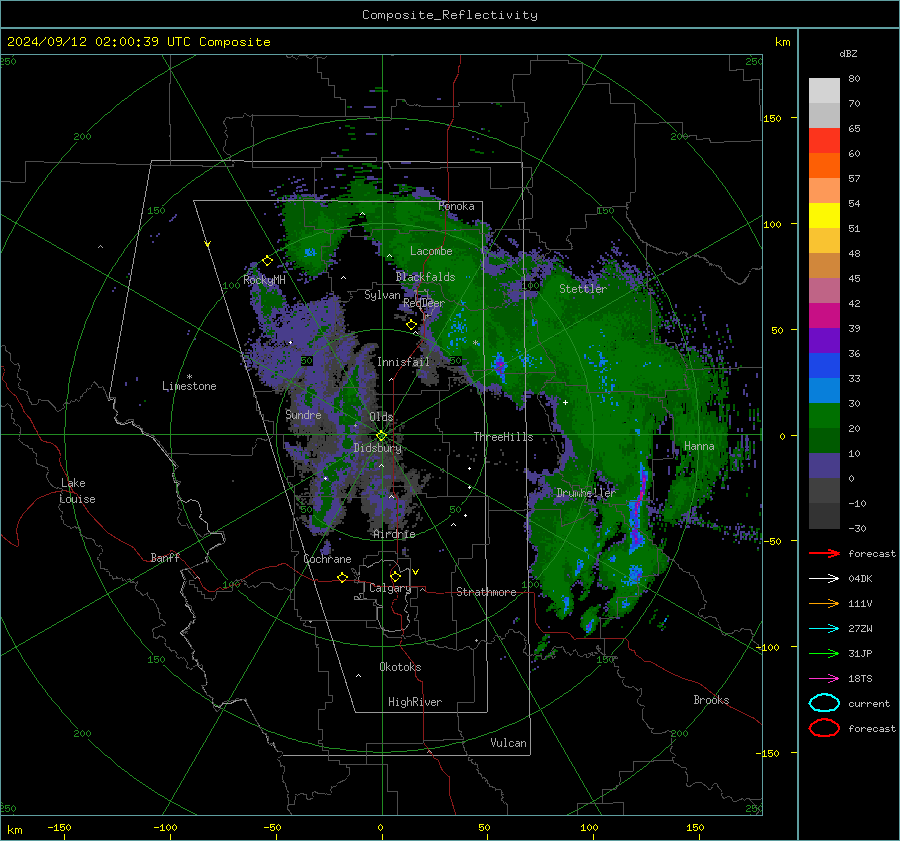
Task: Click the Brooks city label
Action: coord(711,700)
